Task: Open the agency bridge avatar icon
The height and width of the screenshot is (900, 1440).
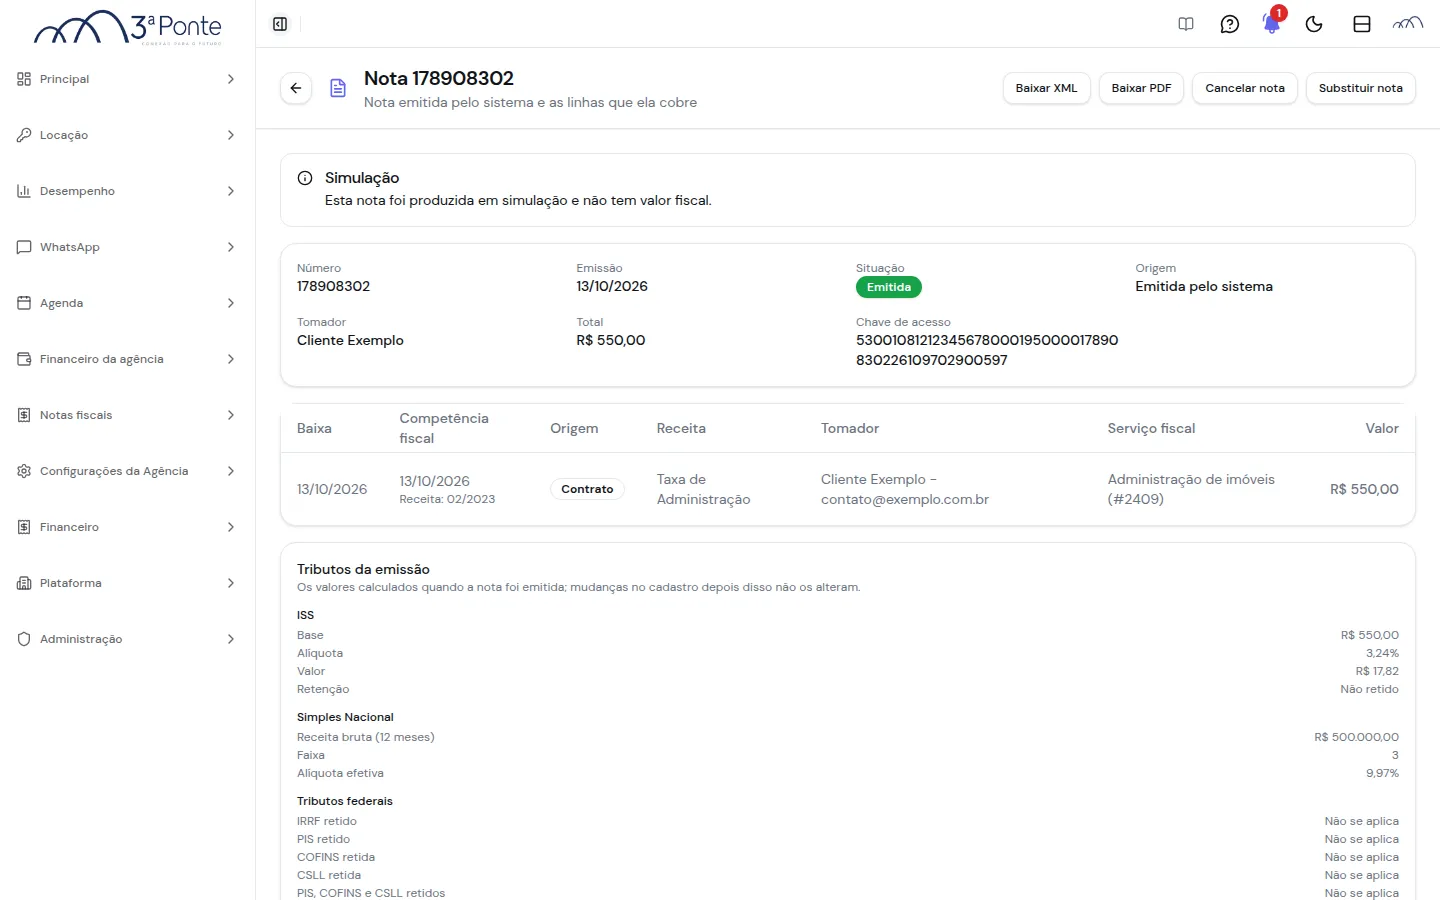Action: (x=1408, y=23)
